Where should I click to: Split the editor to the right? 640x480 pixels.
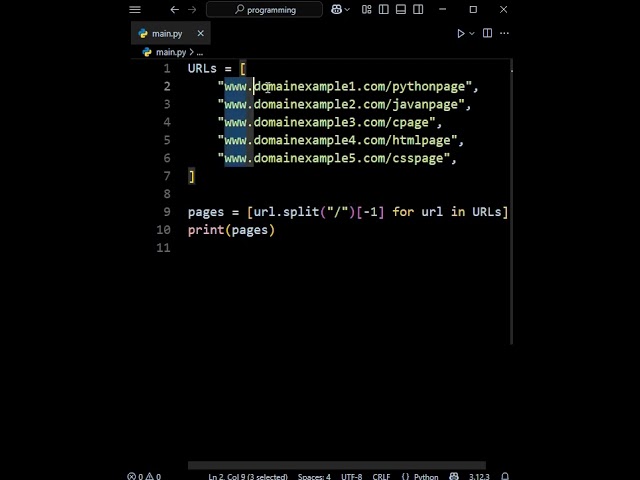click(x=487, y=33)
